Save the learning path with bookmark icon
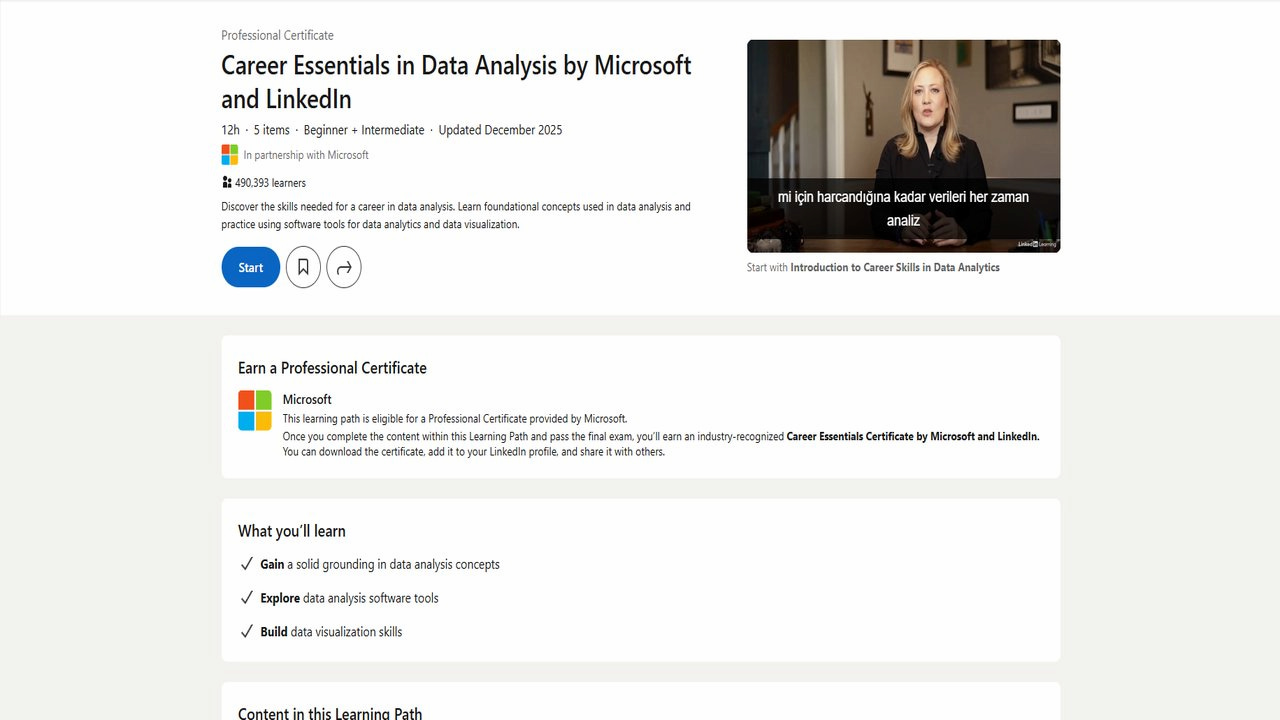Viewport: 1280px width, 720px height. click(x=303, y=267)
